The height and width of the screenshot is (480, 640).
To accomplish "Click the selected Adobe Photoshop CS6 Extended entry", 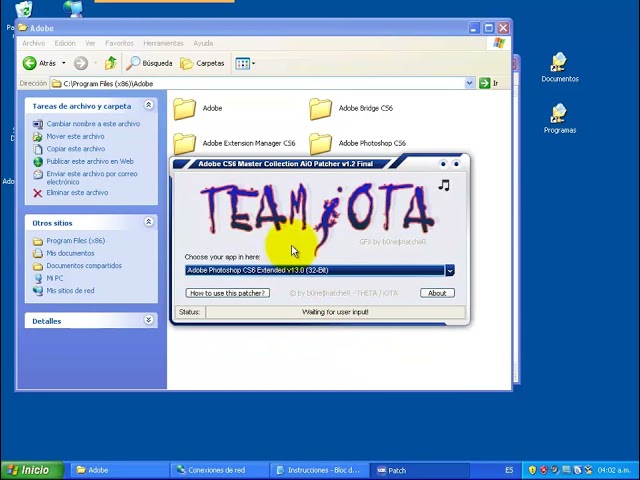I will point(315,270).
